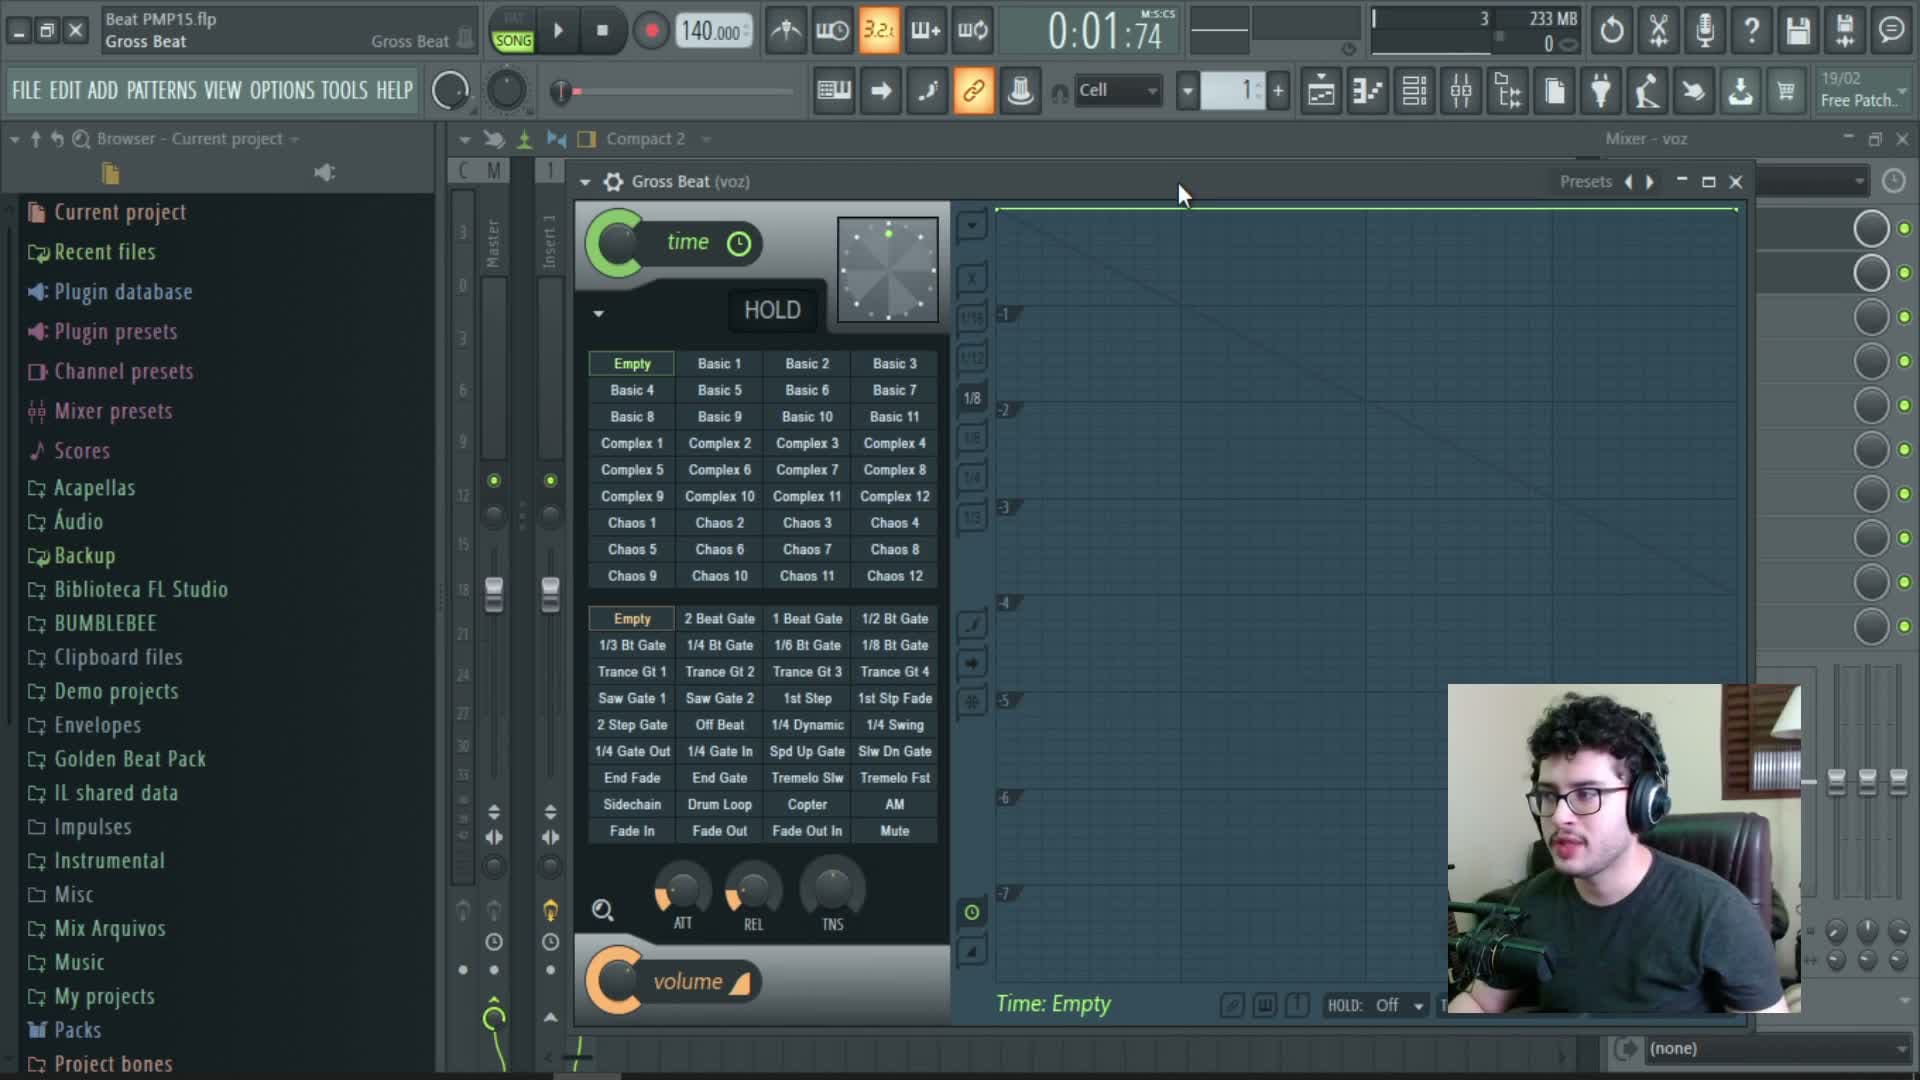Open the Mixer icon in the toolbar
The width and height of the screenshot is (1920, 1080).
coord(1461,91)
